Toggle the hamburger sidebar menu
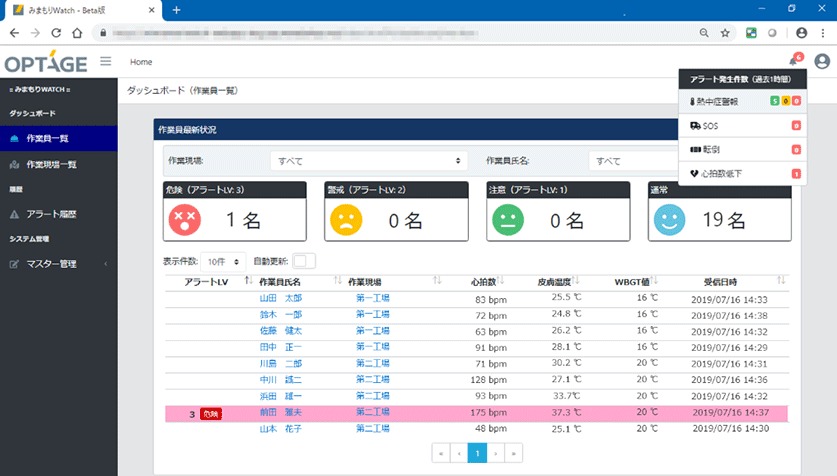The image size is (837, 476). (x=106, y=61)
